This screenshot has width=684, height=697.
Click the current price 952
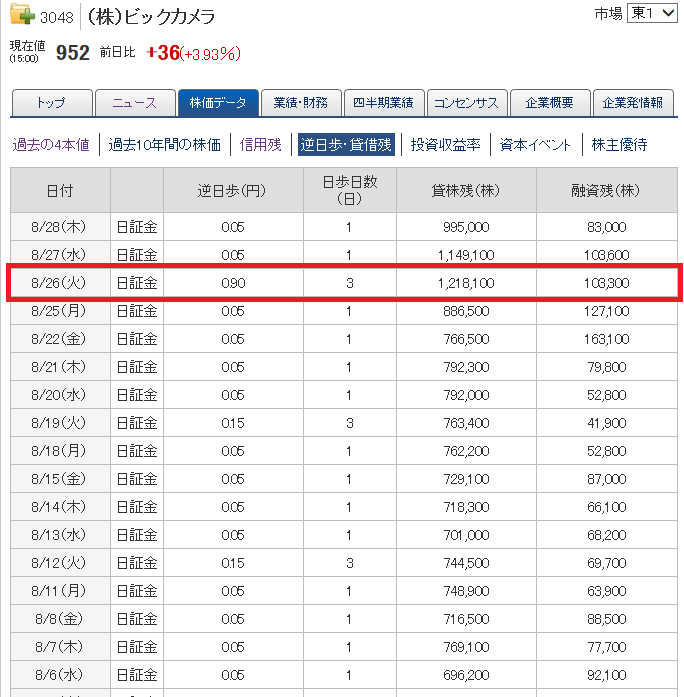click(73, 53)
